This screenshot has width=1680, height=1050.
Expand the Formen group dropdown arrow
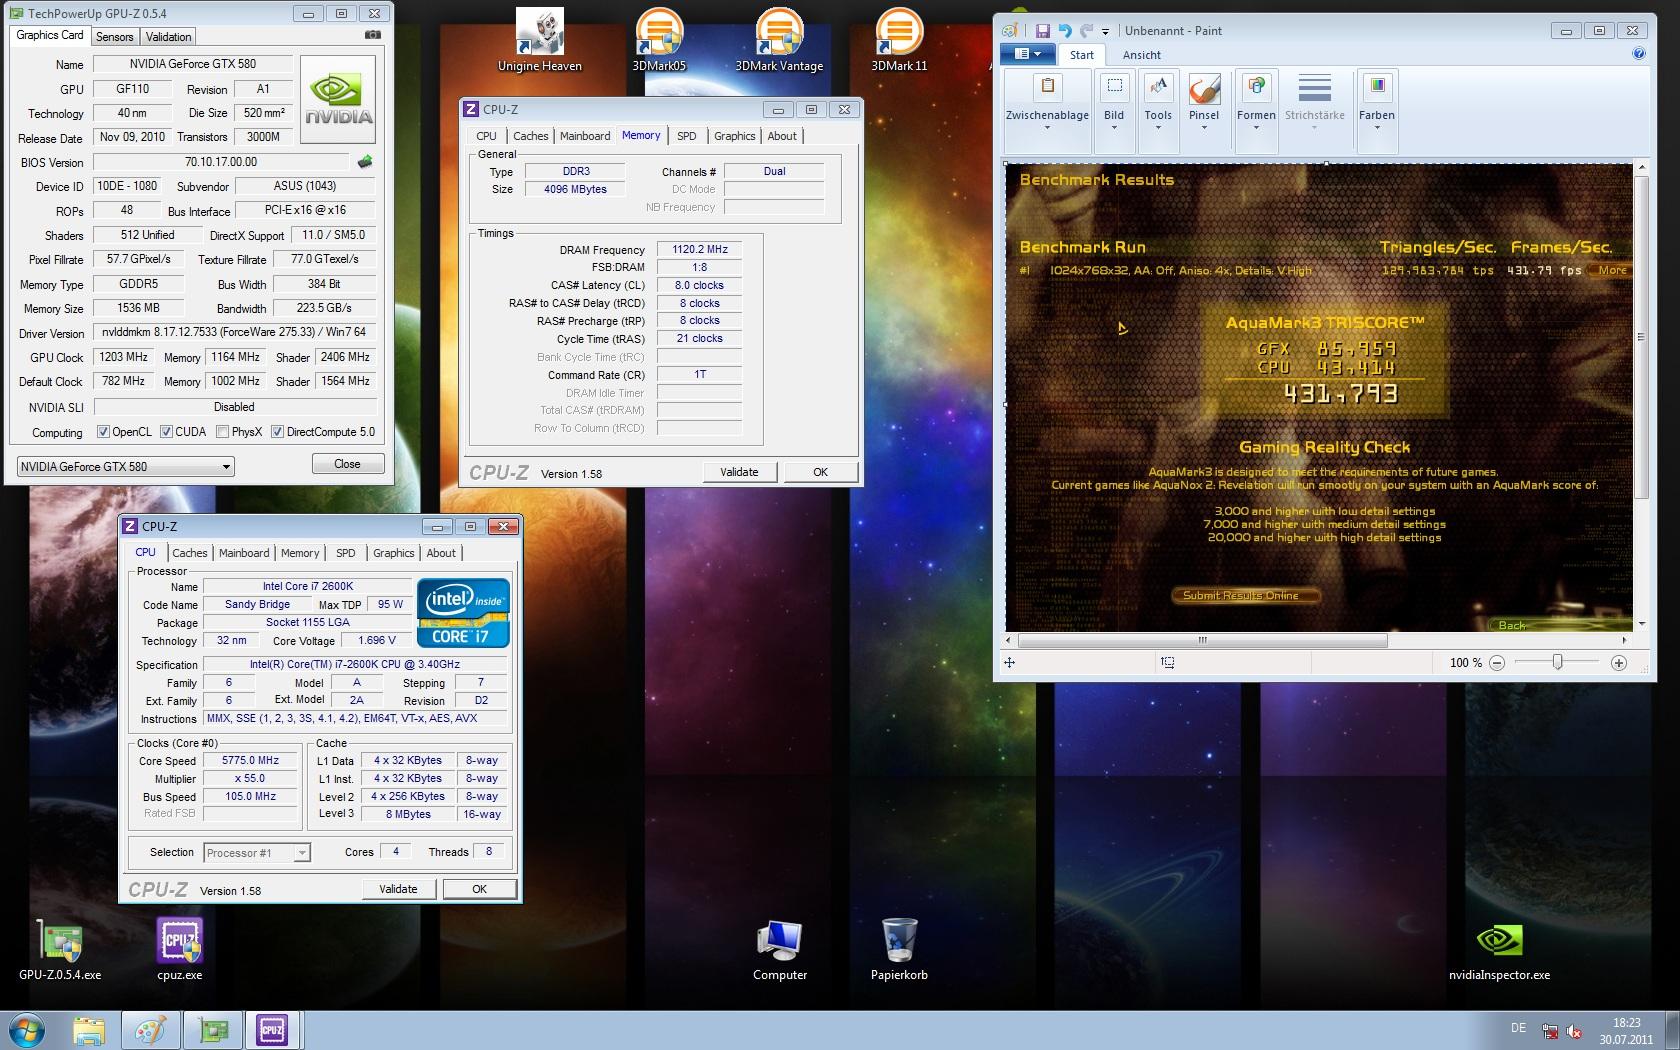click(1256, 128)
